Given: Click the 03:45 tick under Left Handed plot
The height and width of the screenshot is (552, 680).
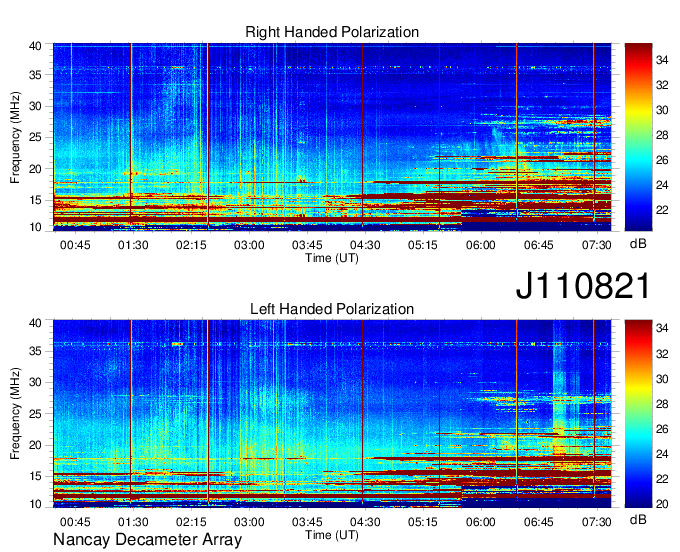Looking at the screenshot, I should (307, 522).
